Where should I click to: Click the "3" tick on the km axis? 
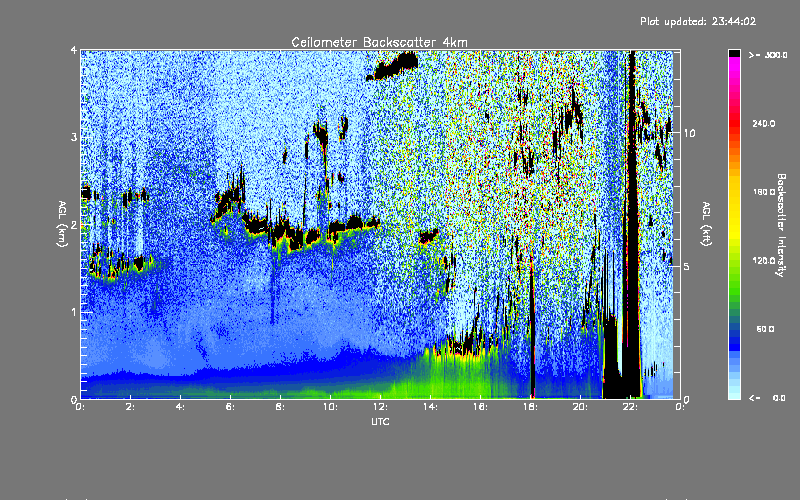[x=74, y=137]
